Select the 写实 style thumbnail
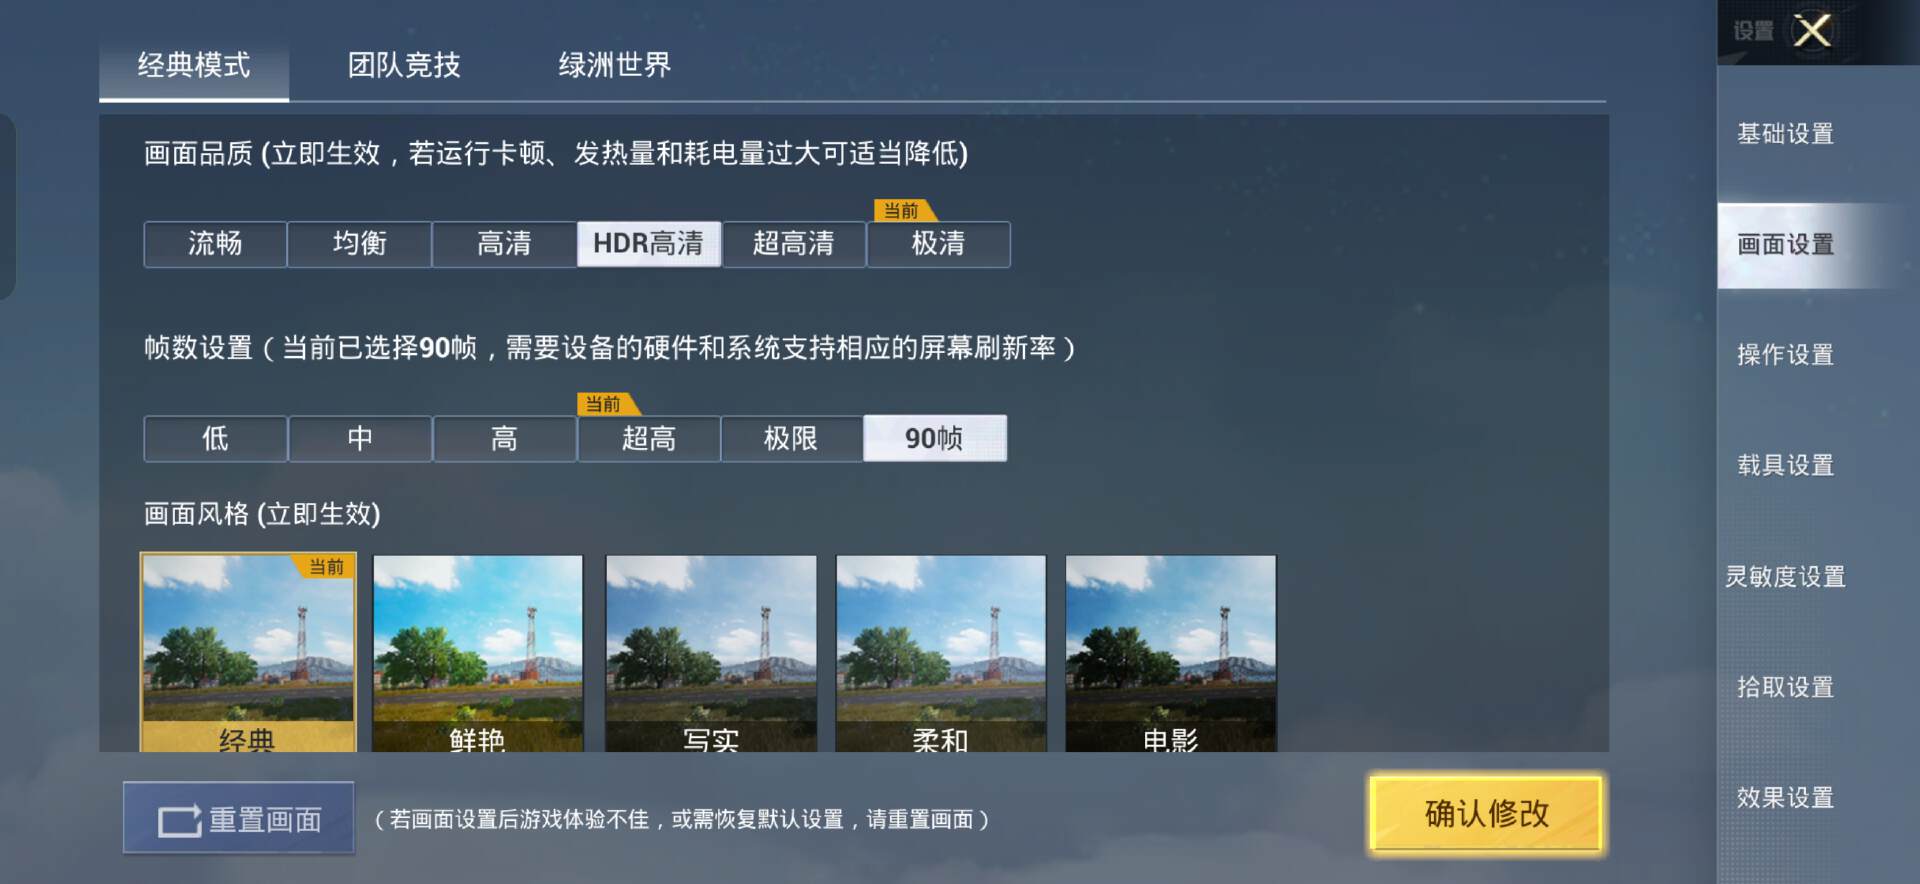This screenshot has width=1920, height=884. [711, 653]
